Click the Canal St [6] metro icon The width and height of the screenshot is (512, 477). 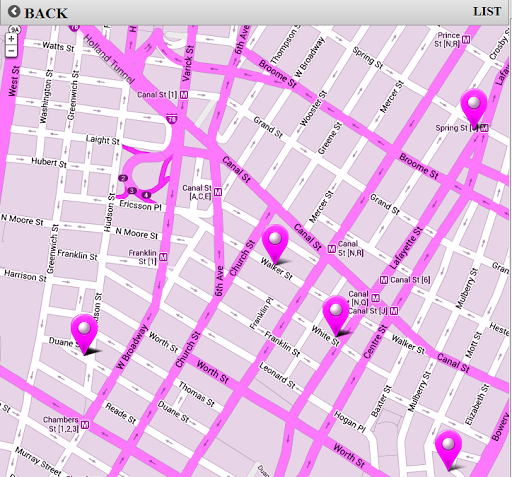pos(384,280)
